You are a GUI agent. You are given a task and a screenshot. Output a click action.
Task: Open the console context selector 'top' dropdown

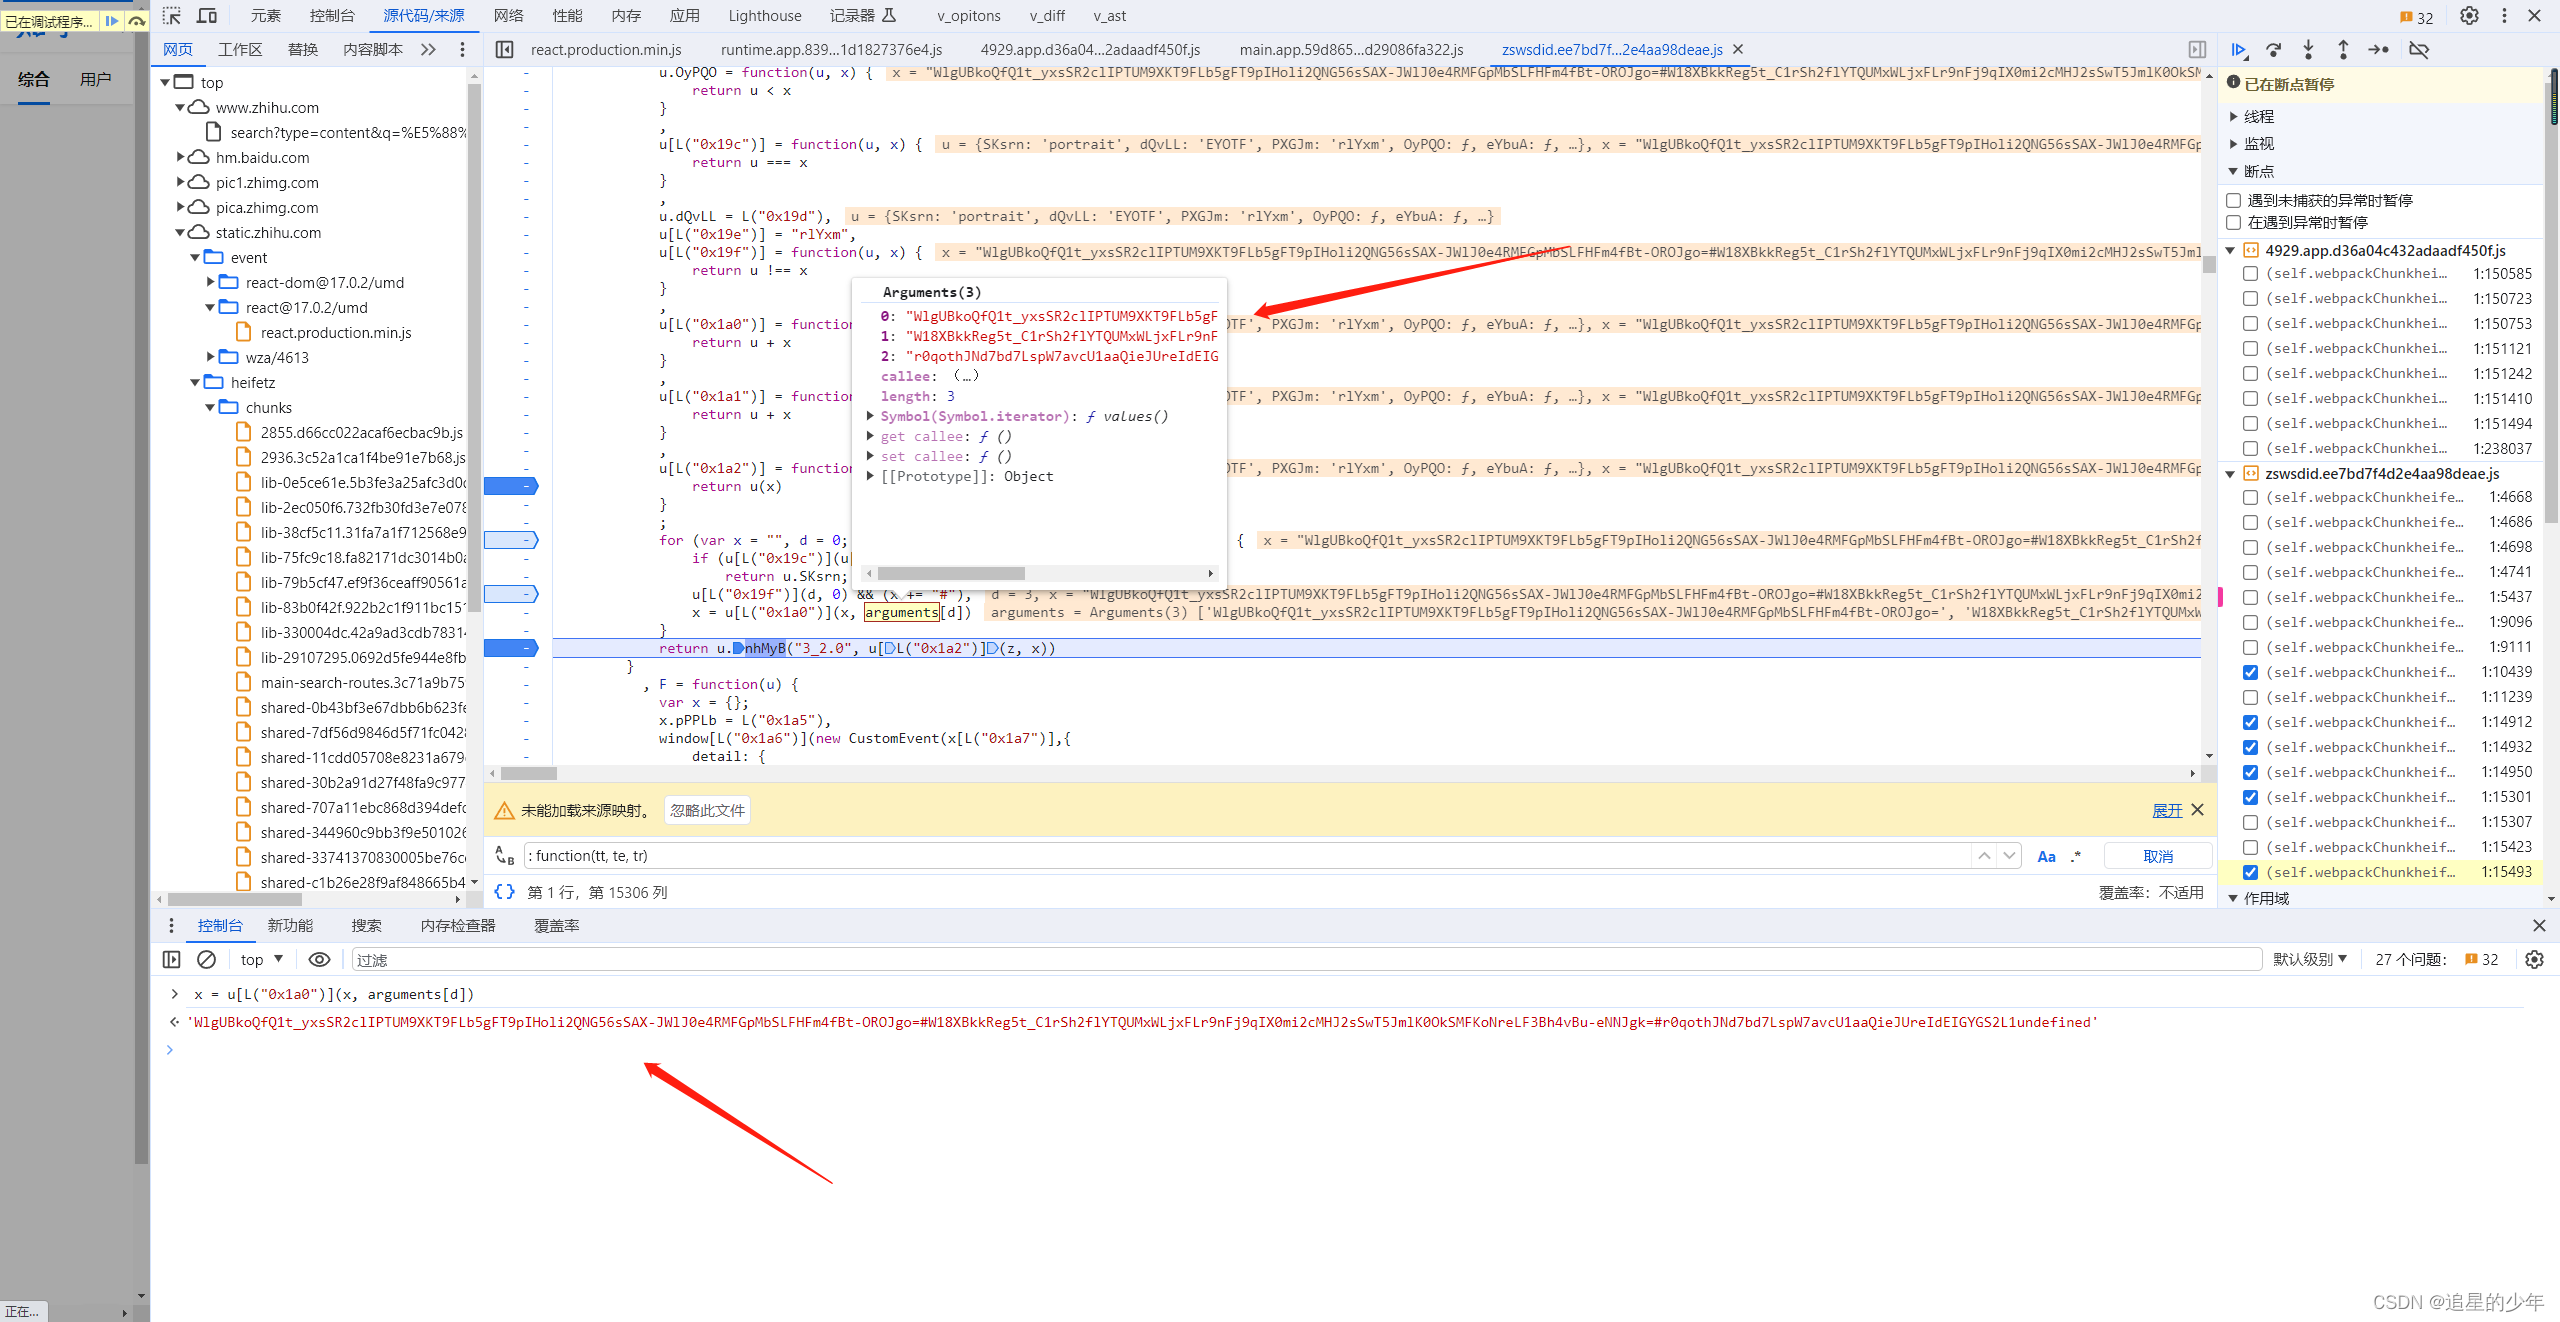coord(261,959)
